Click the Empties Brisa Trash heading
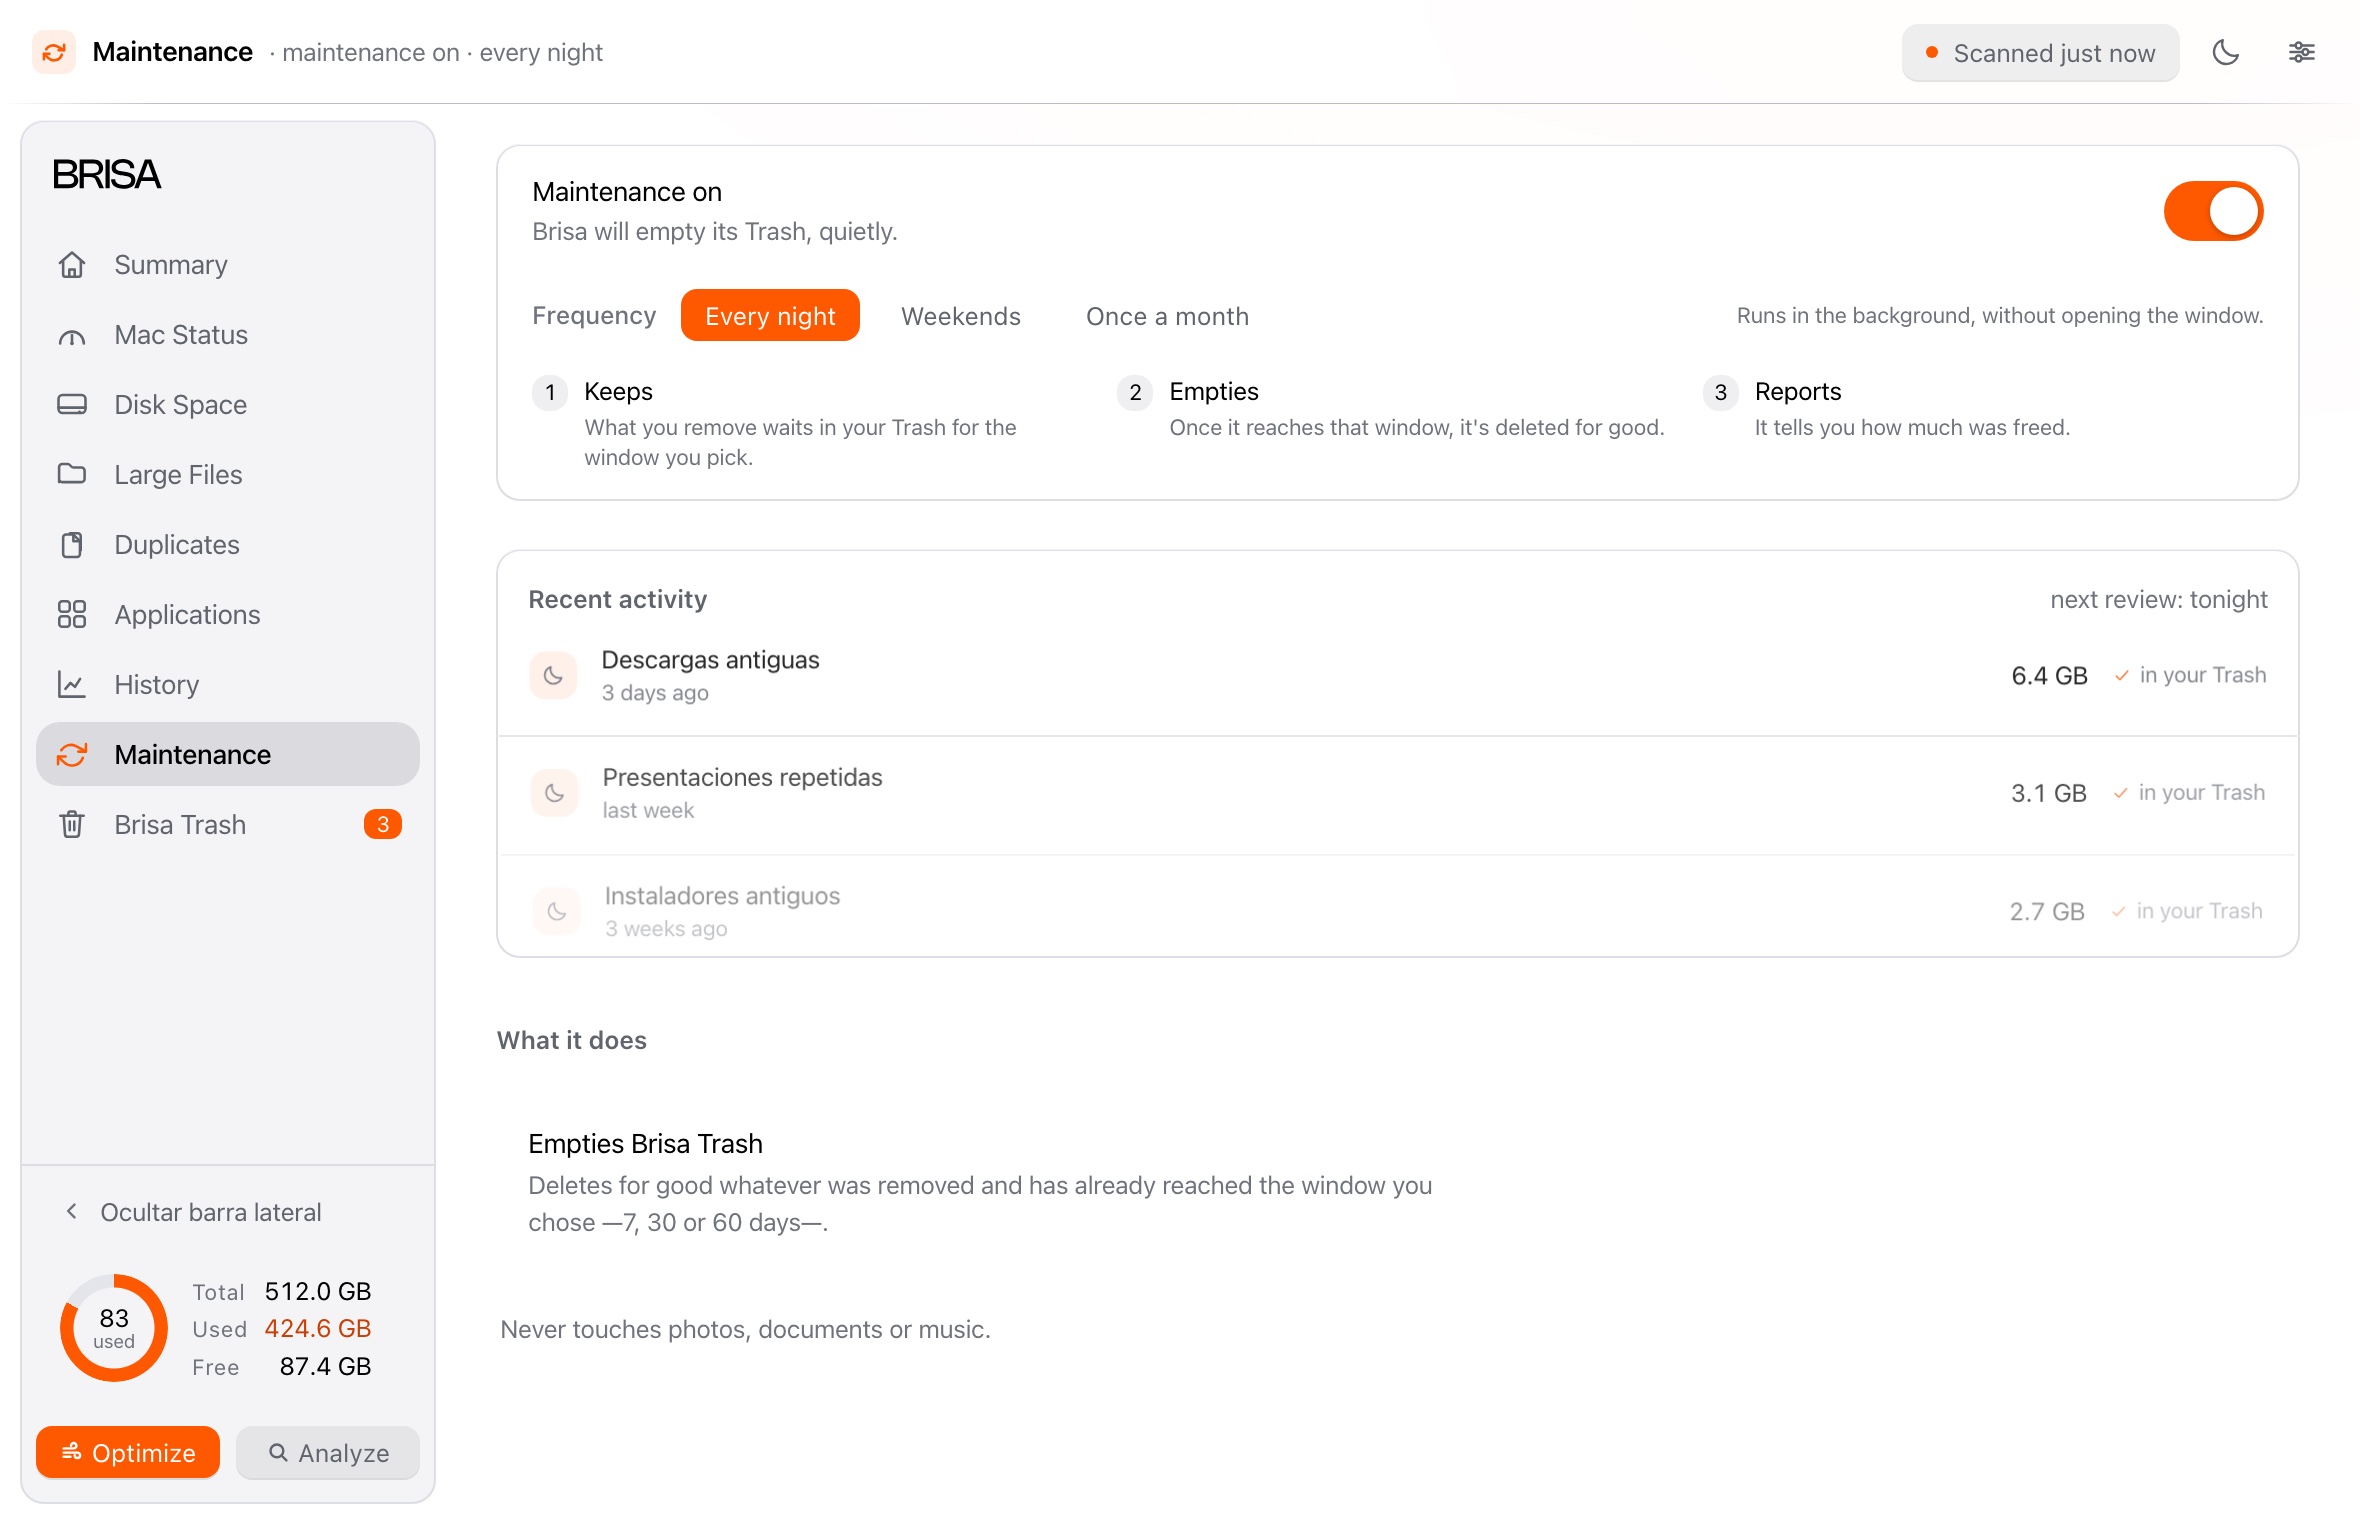The width and height of the screenshot is (2360, 1520). (645, 1144)
